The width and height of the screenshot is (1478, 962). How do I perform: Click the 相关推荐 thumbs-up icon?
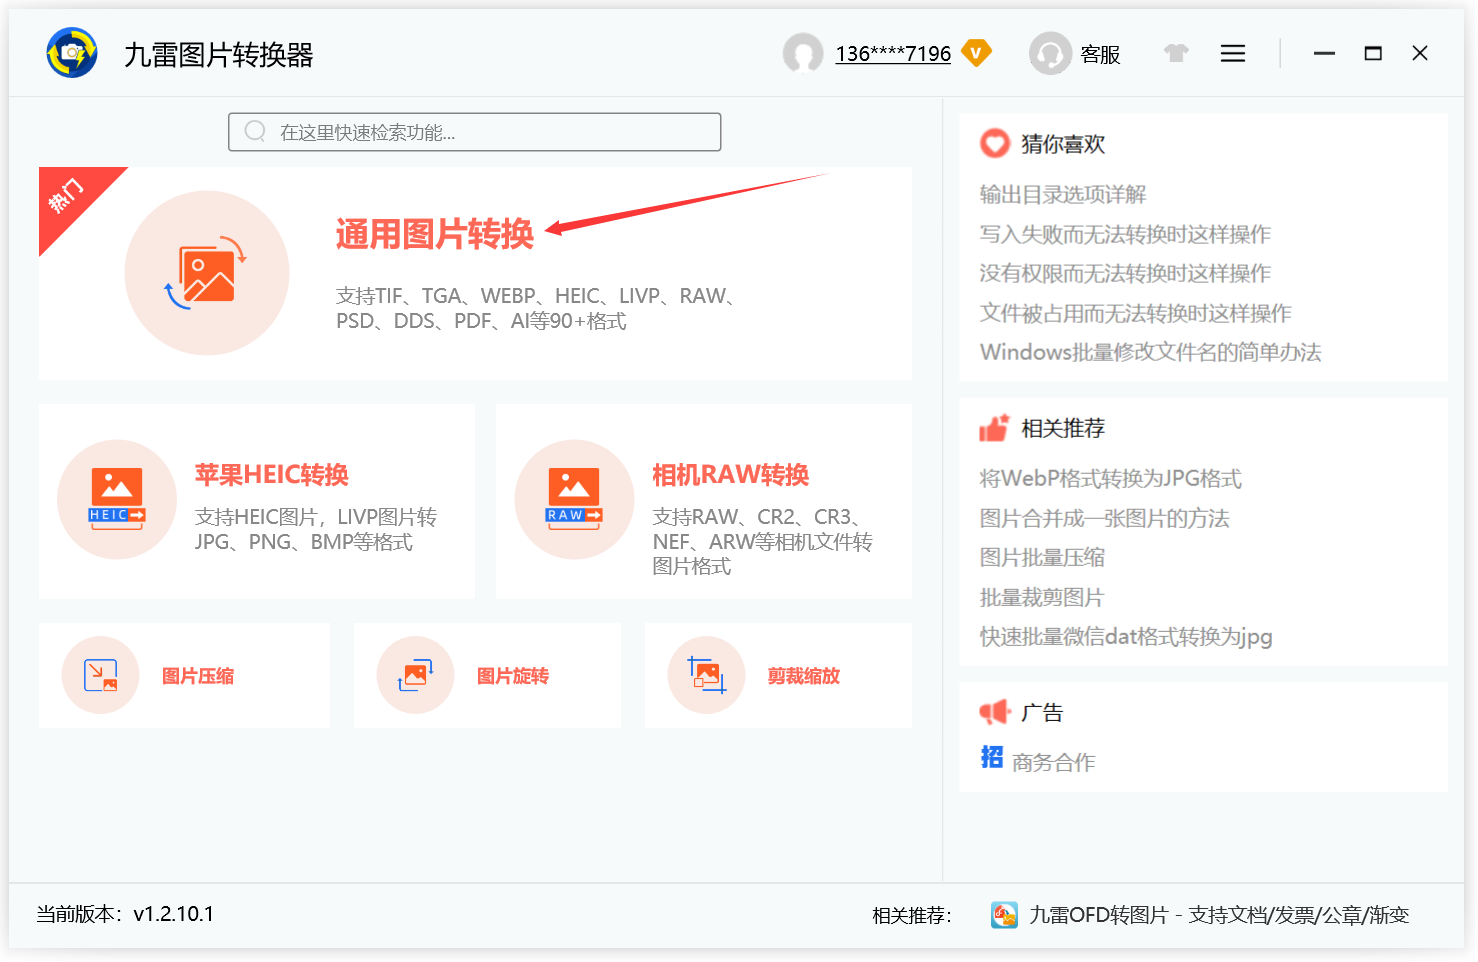point(995,428)
